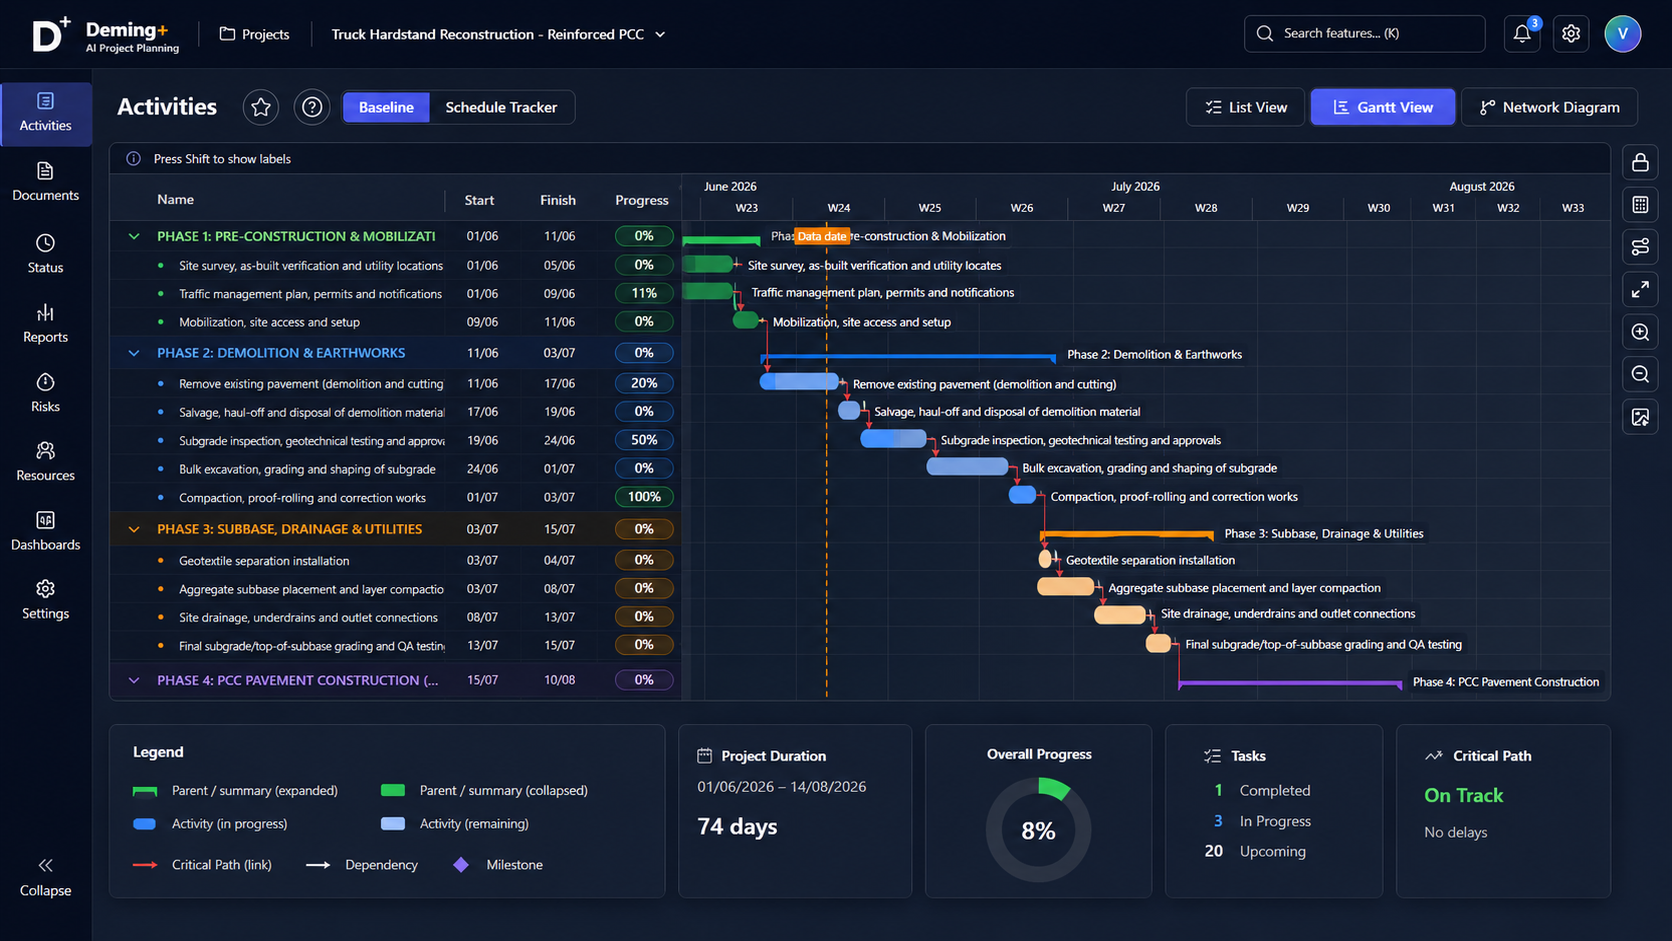
Task: Zoom in on the Gantt chart
Action: (x=1640, y=332)
